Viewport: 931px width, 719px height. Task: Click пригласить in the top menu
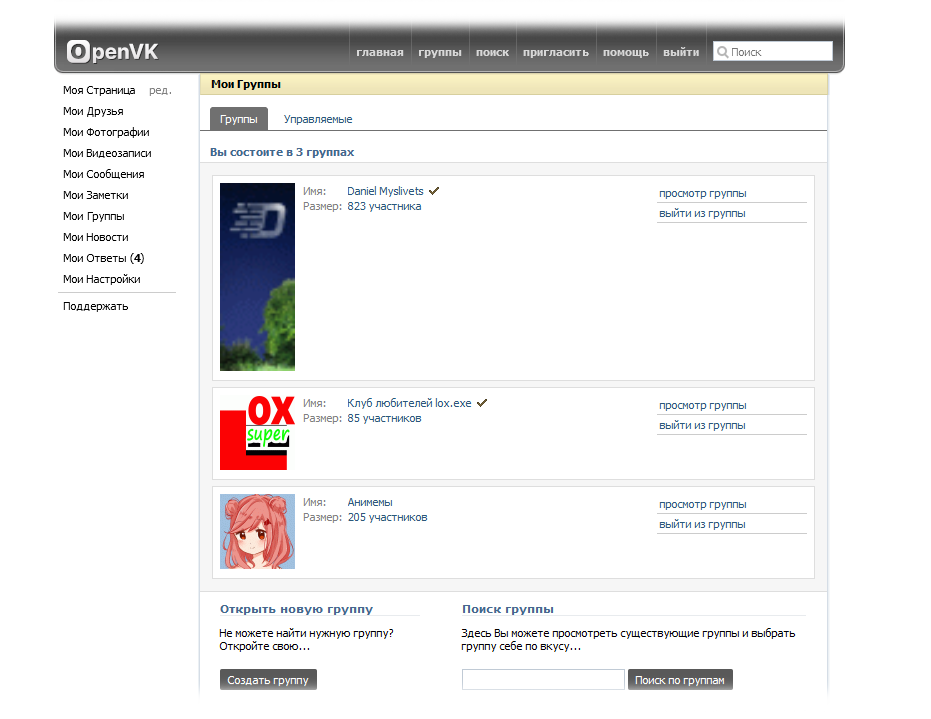click(x=556, y=52)
